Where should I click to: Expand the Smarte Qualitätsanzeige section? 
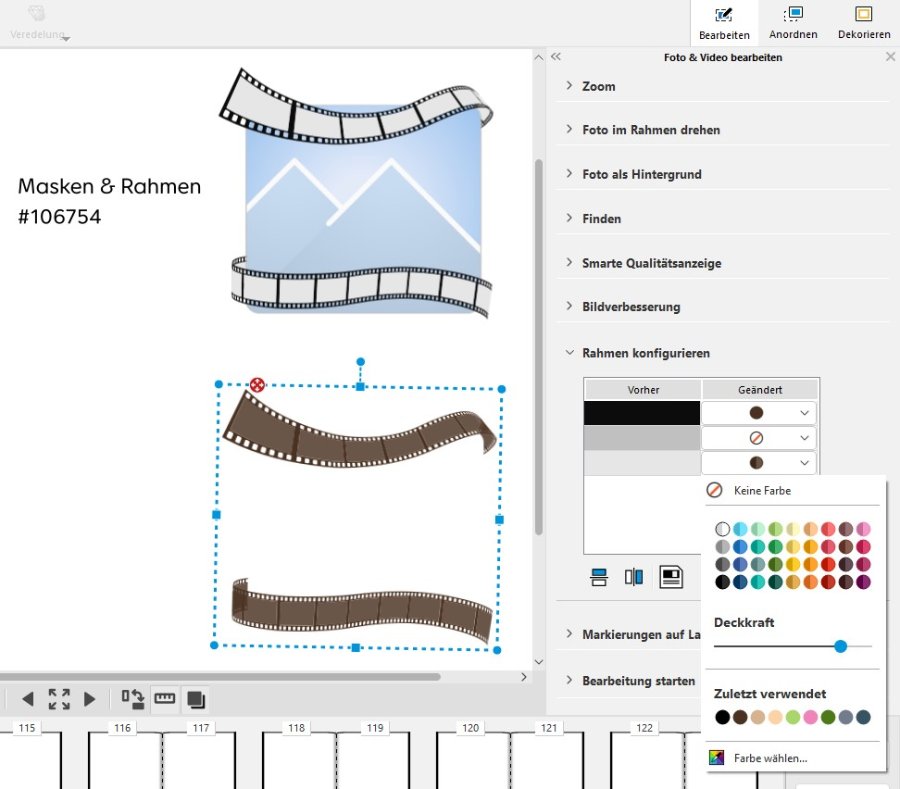651,263
